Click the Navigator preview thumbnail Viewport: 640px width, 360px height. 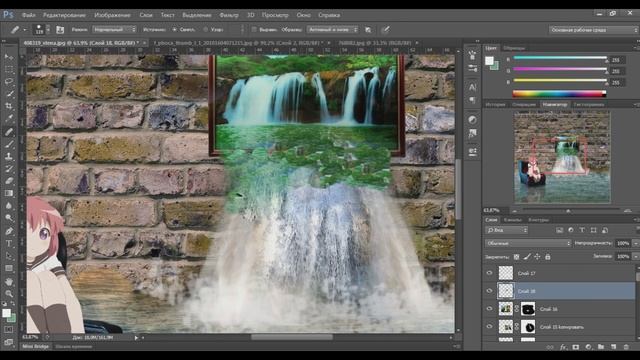tap(562, 158)
